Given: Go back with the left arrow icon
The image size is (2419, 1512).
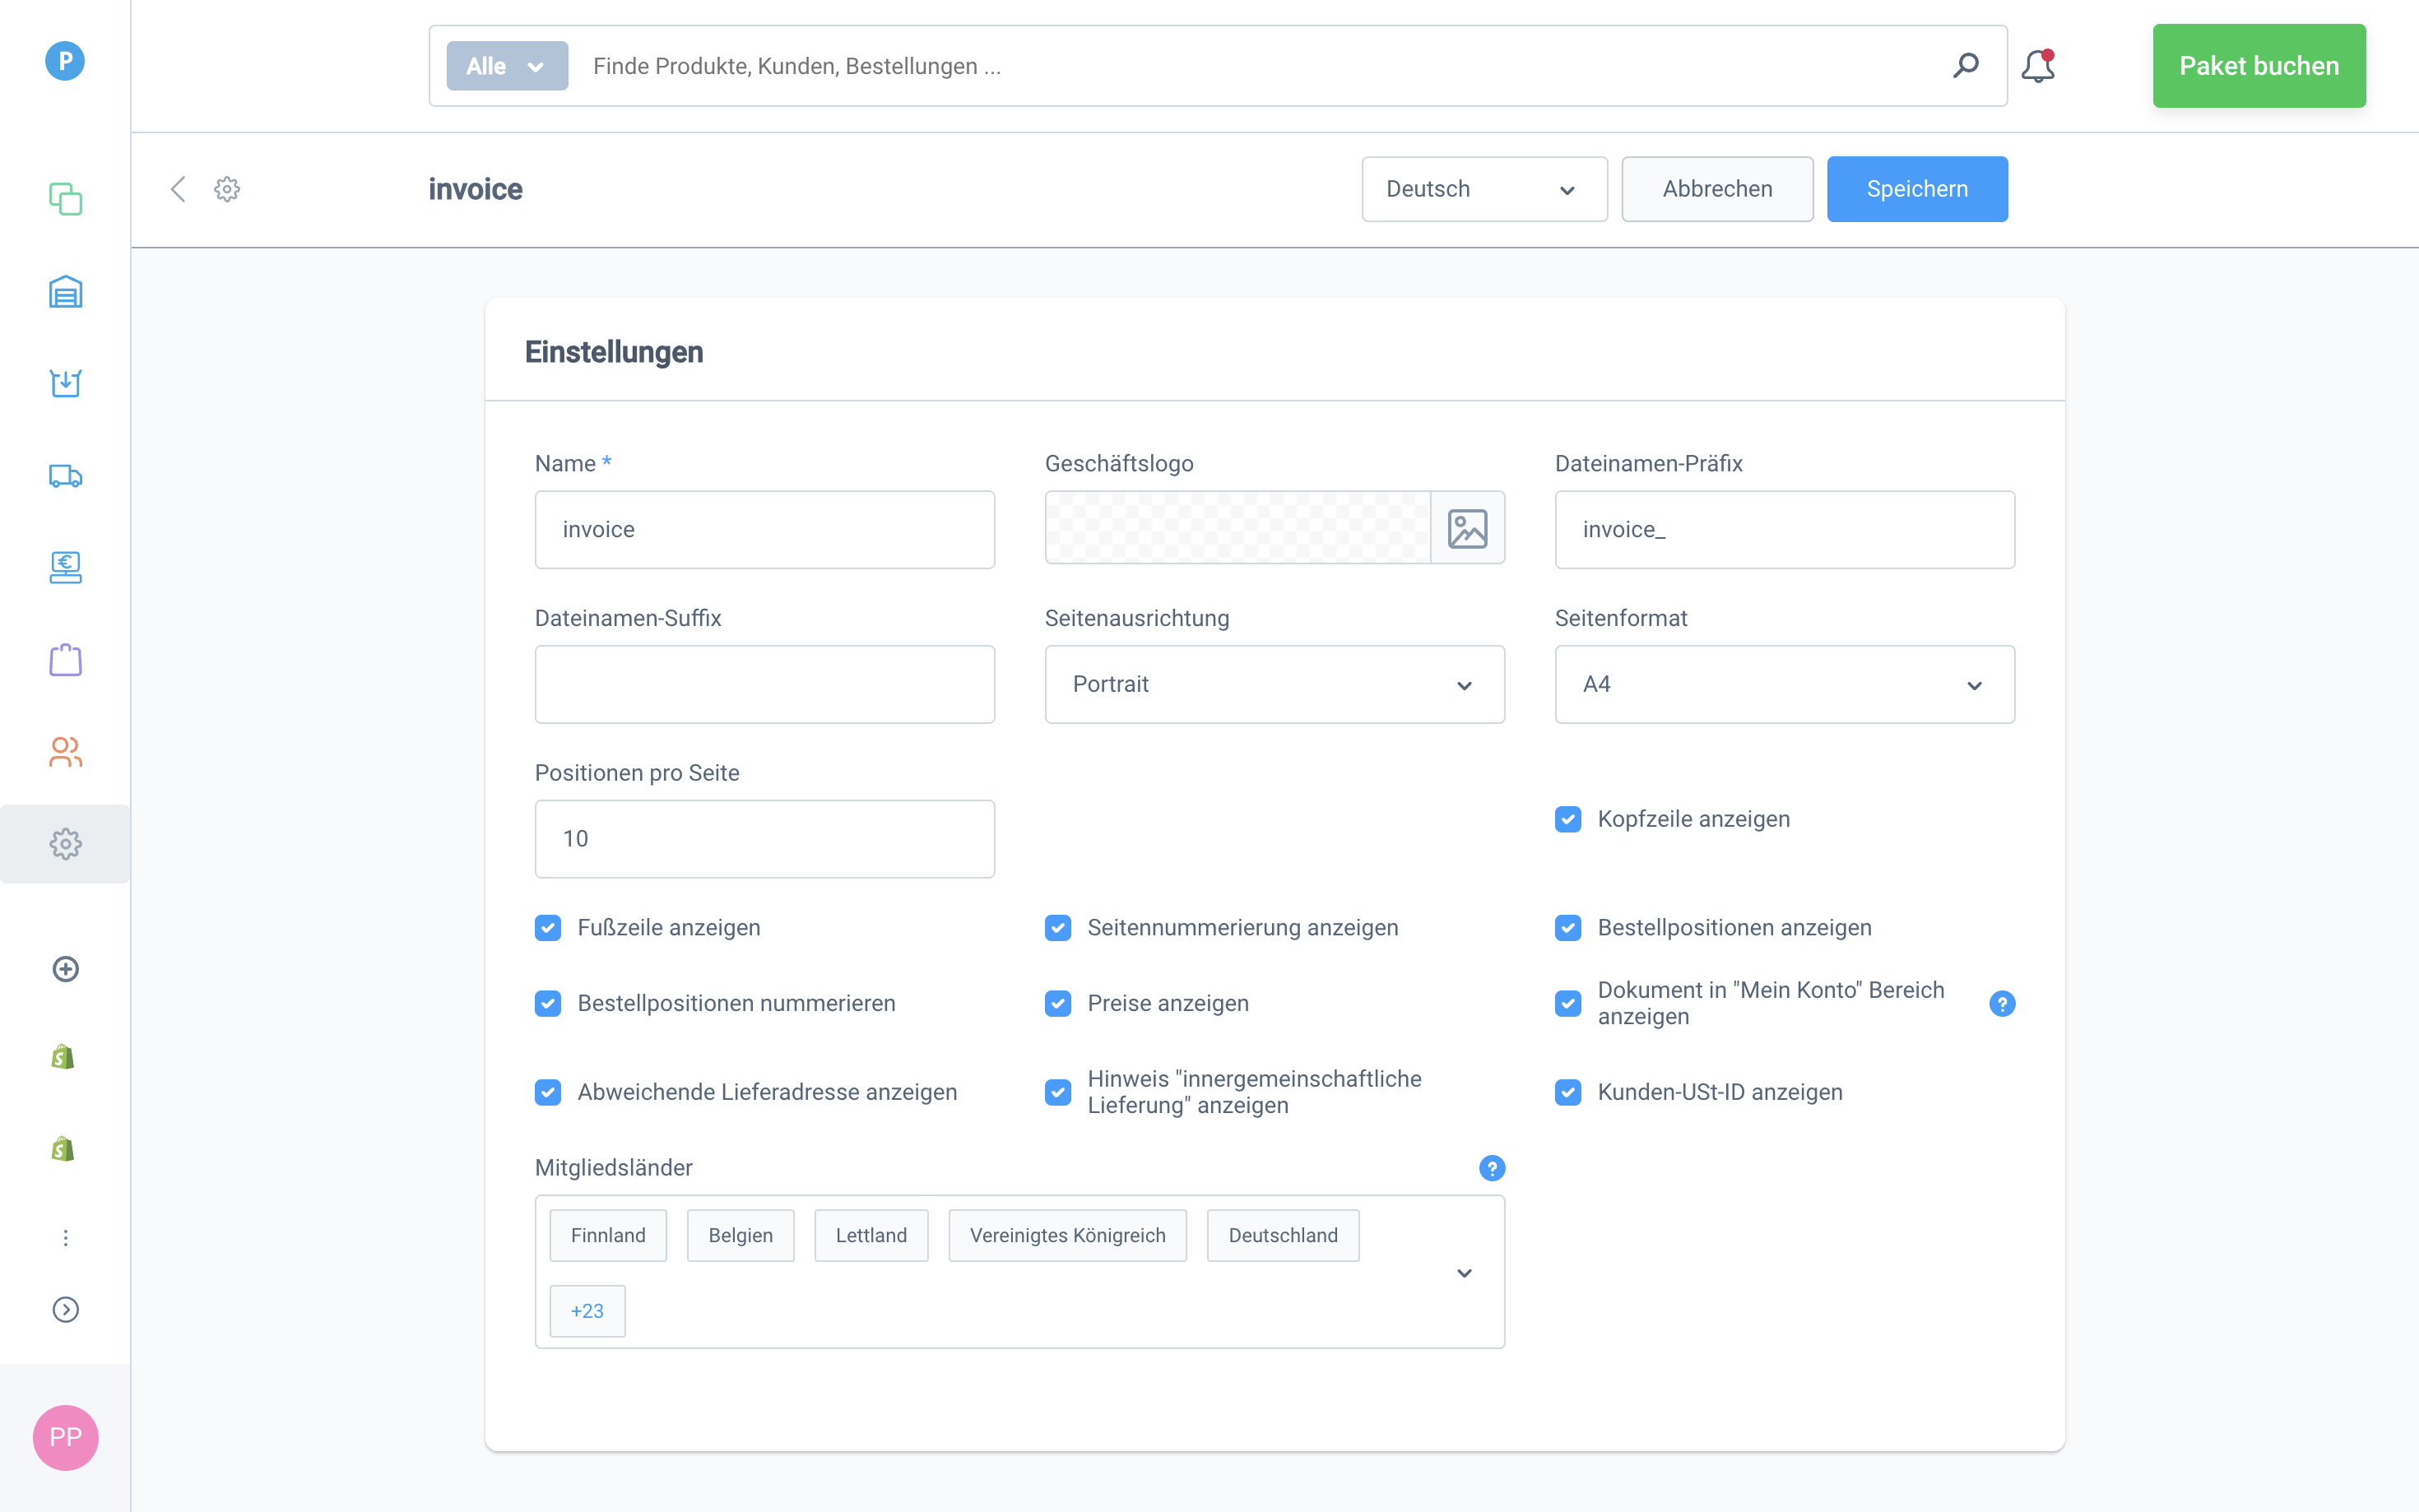Looking at the screenshot, I should point(178,189).
